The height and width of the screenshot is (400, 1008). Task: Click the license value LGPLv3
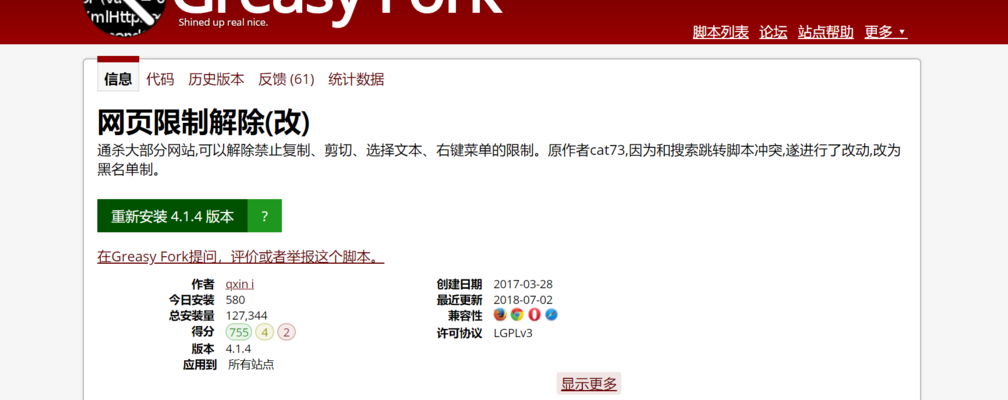coord(513,333)
